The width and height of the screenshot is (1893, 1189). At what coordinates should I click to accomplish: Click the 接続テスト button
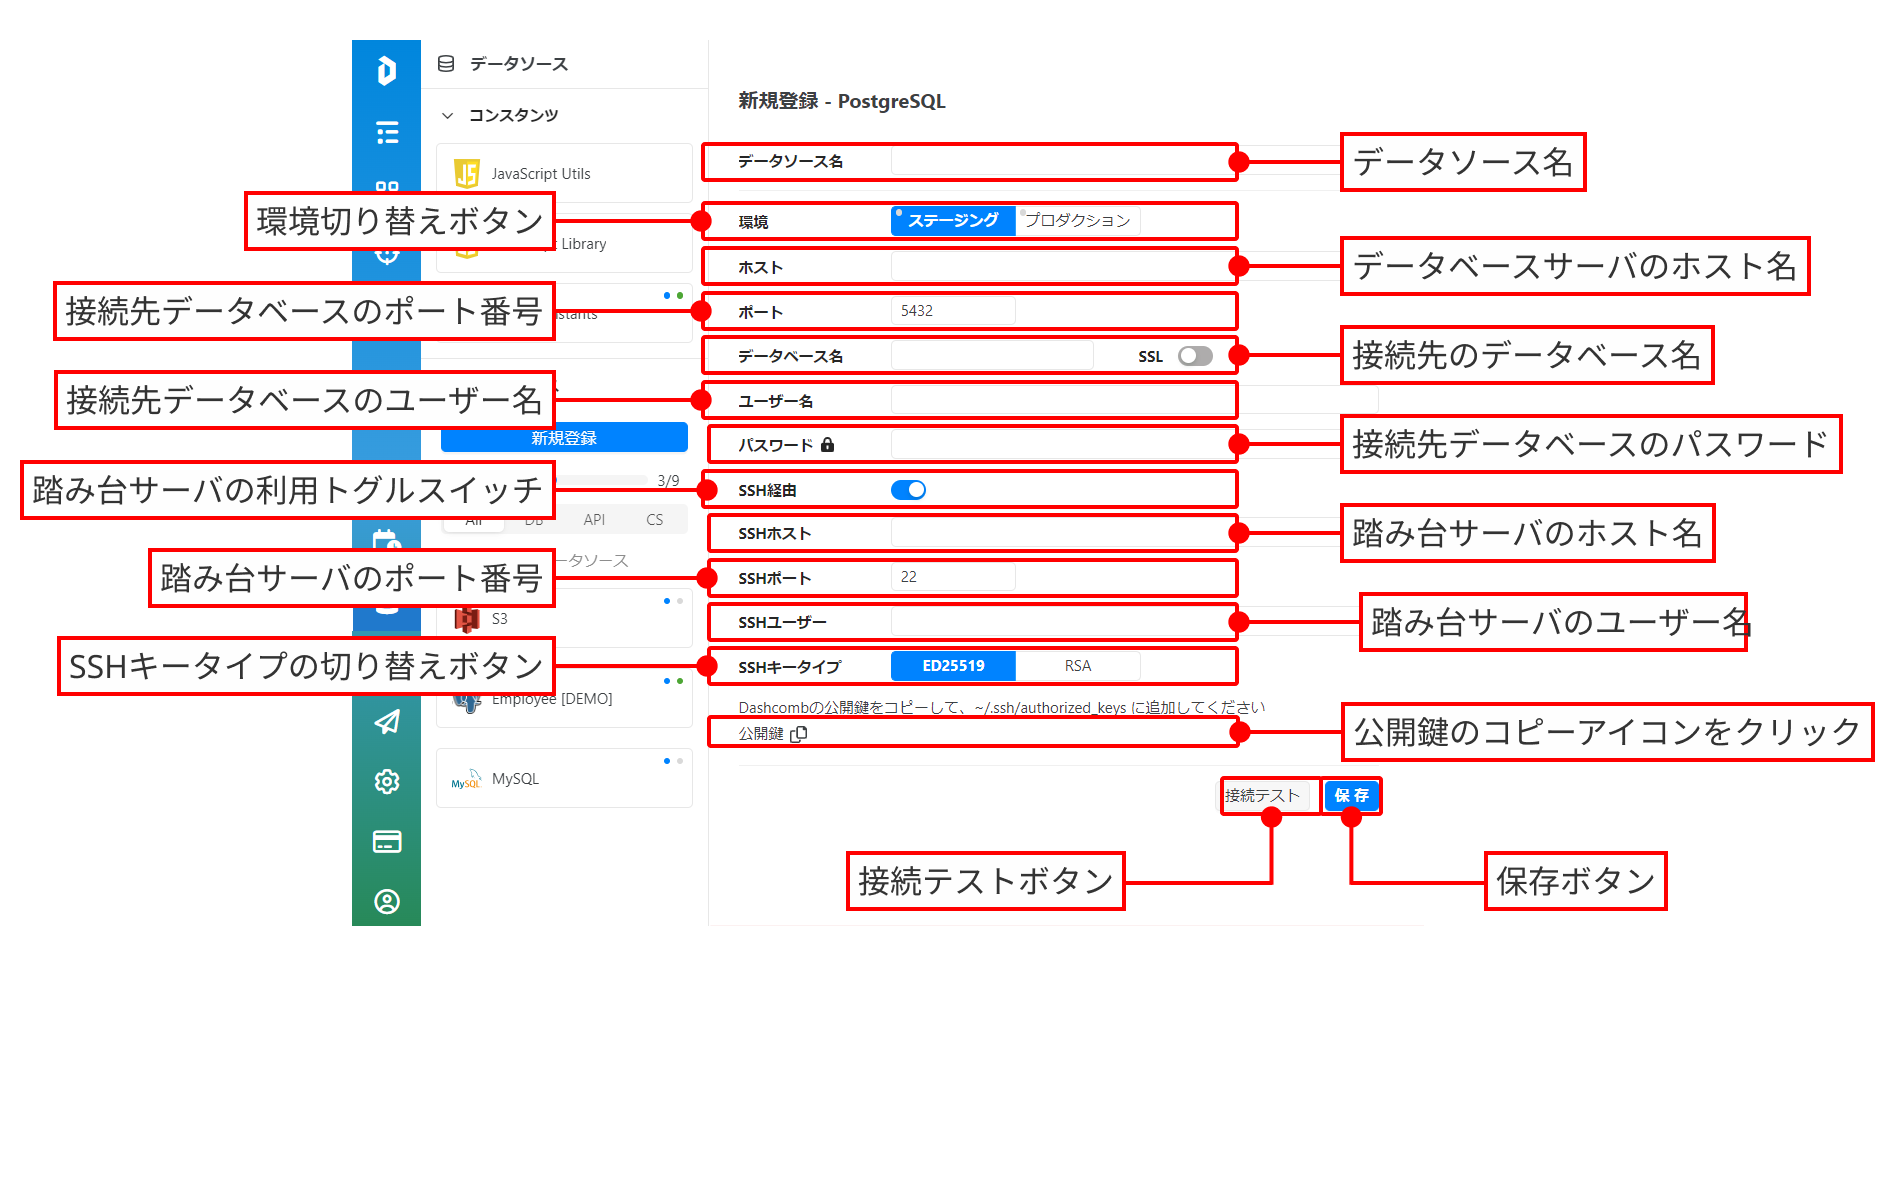1264,796
